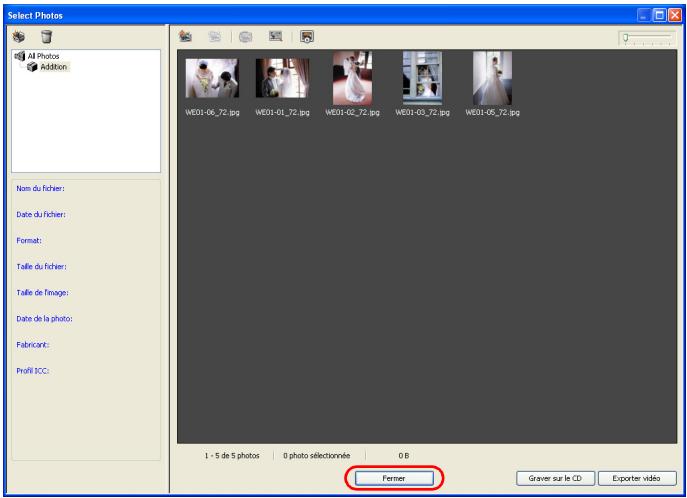Click the file name label WE01-03_72.jpg

click(x=422, y=113)
